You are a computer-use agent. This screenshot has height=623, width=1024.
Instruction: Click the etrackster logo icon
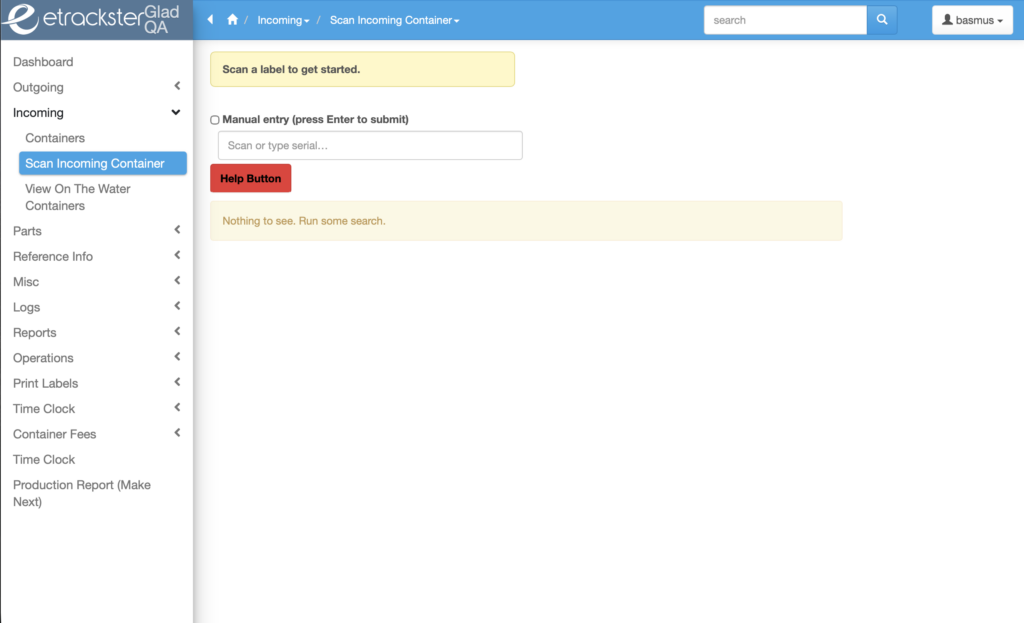tap(22, 20)
